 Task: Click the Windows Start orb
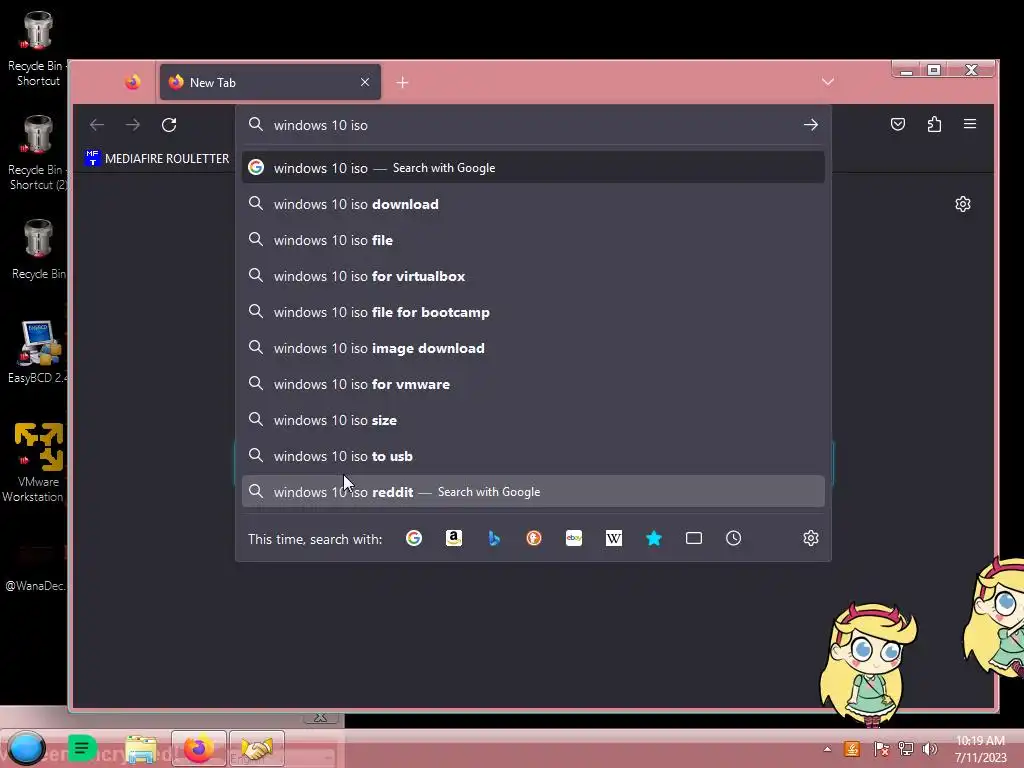click(x=27, y=748)
